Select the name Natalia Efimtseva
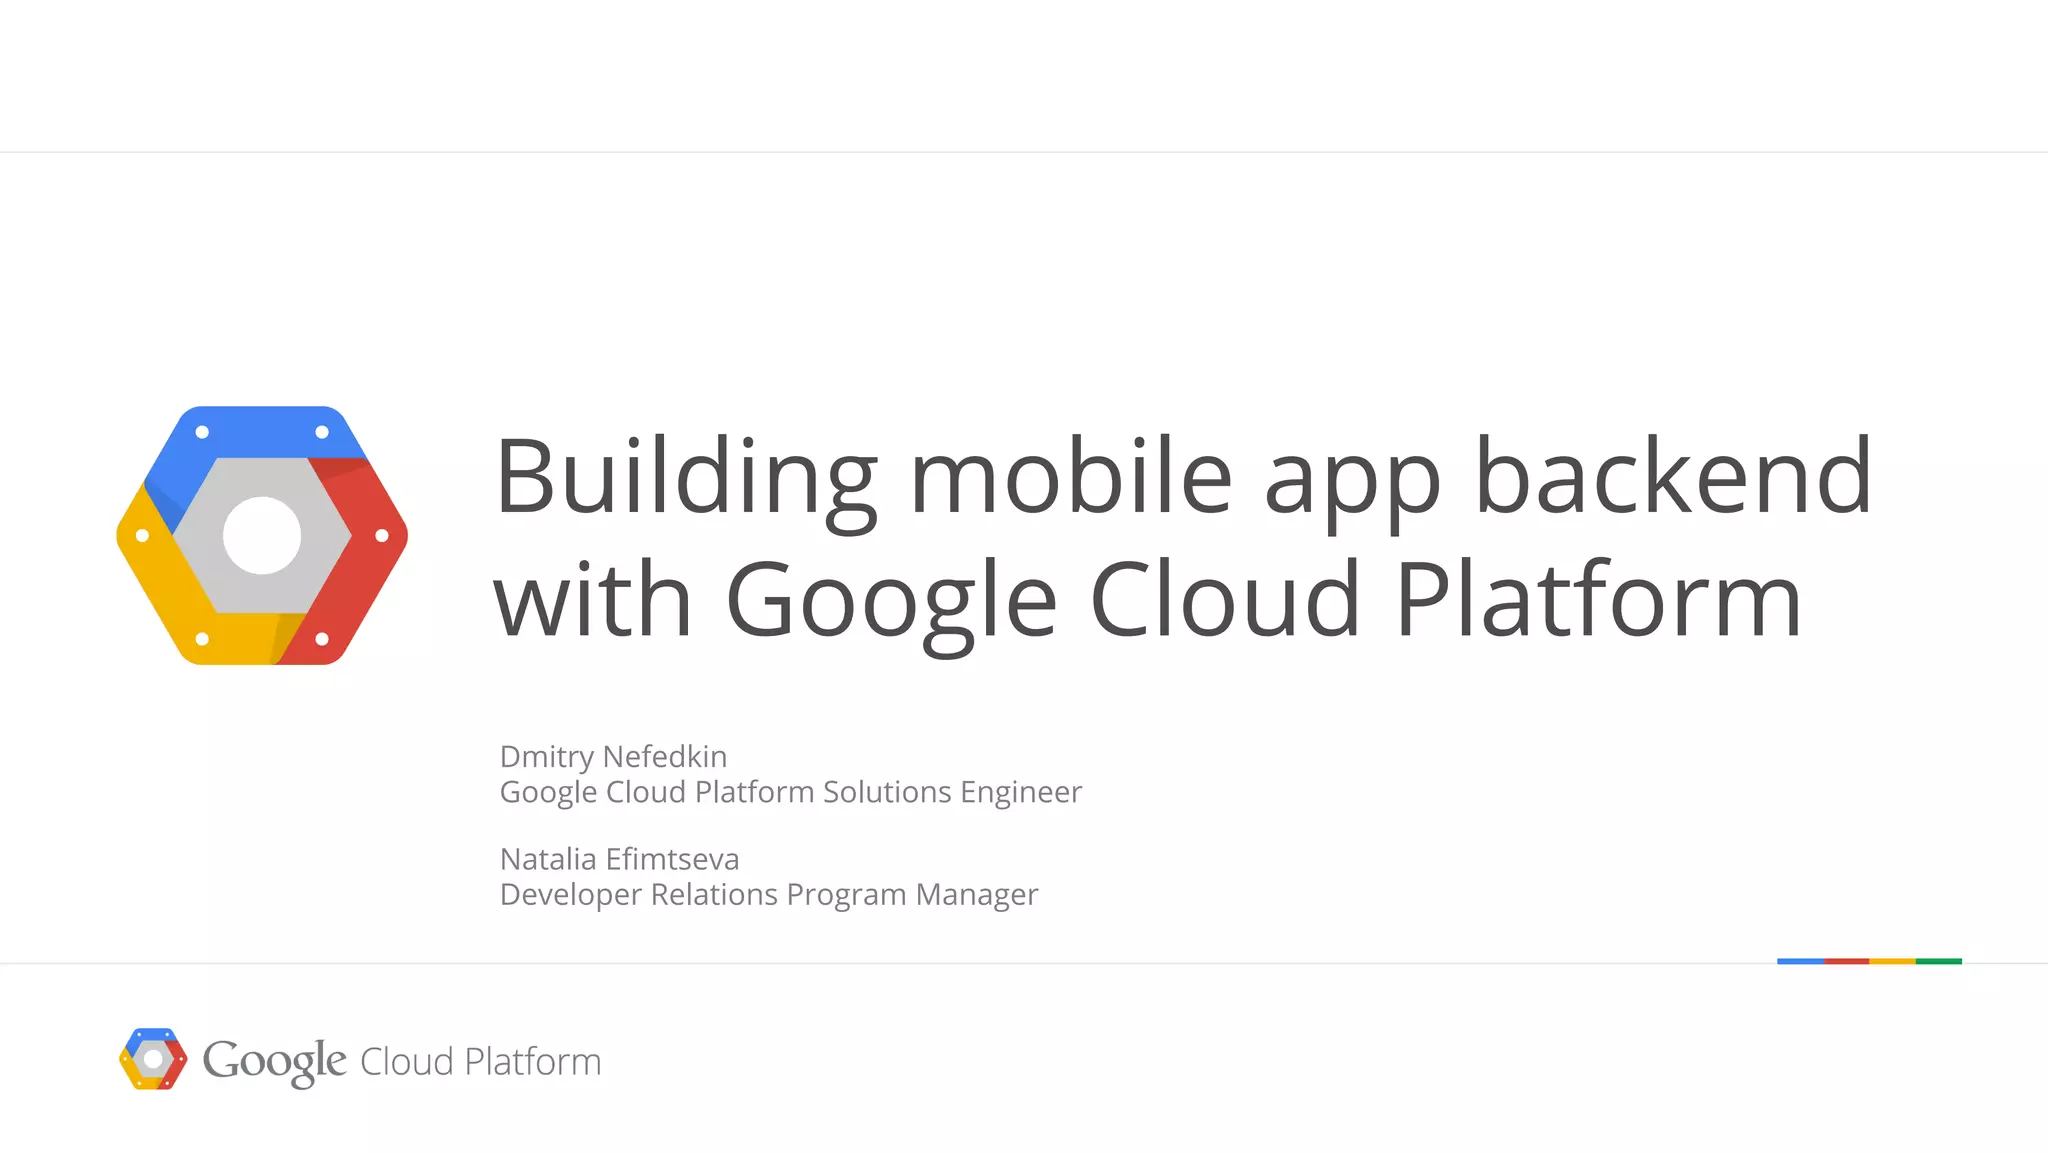Screen dimensions: 2048x1153 [619, 859]
